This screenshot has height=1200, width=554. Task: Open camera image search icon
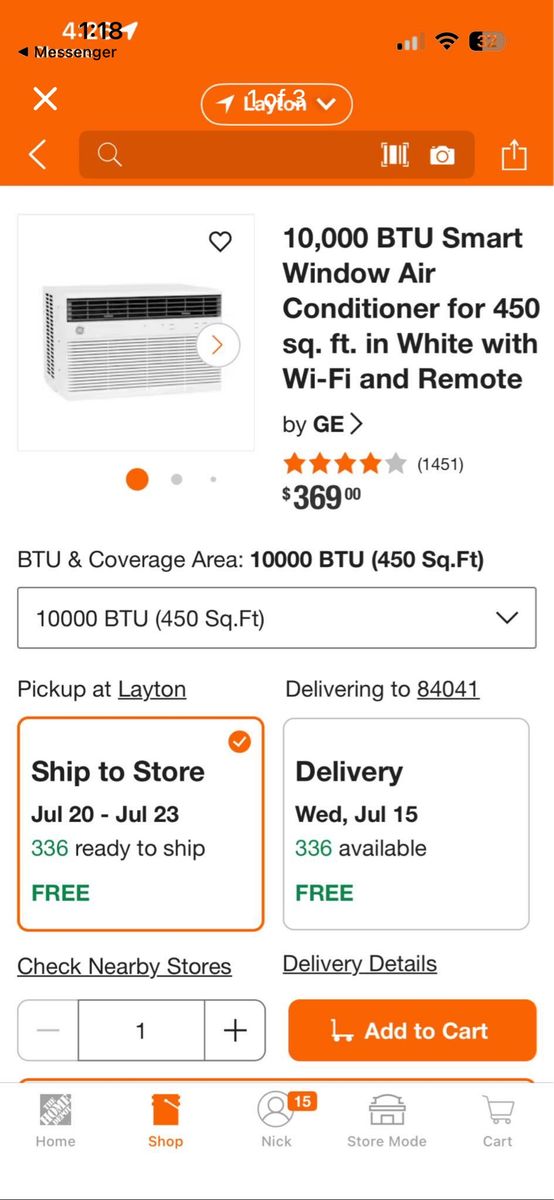pyautogui.click(x=442, y=155)
